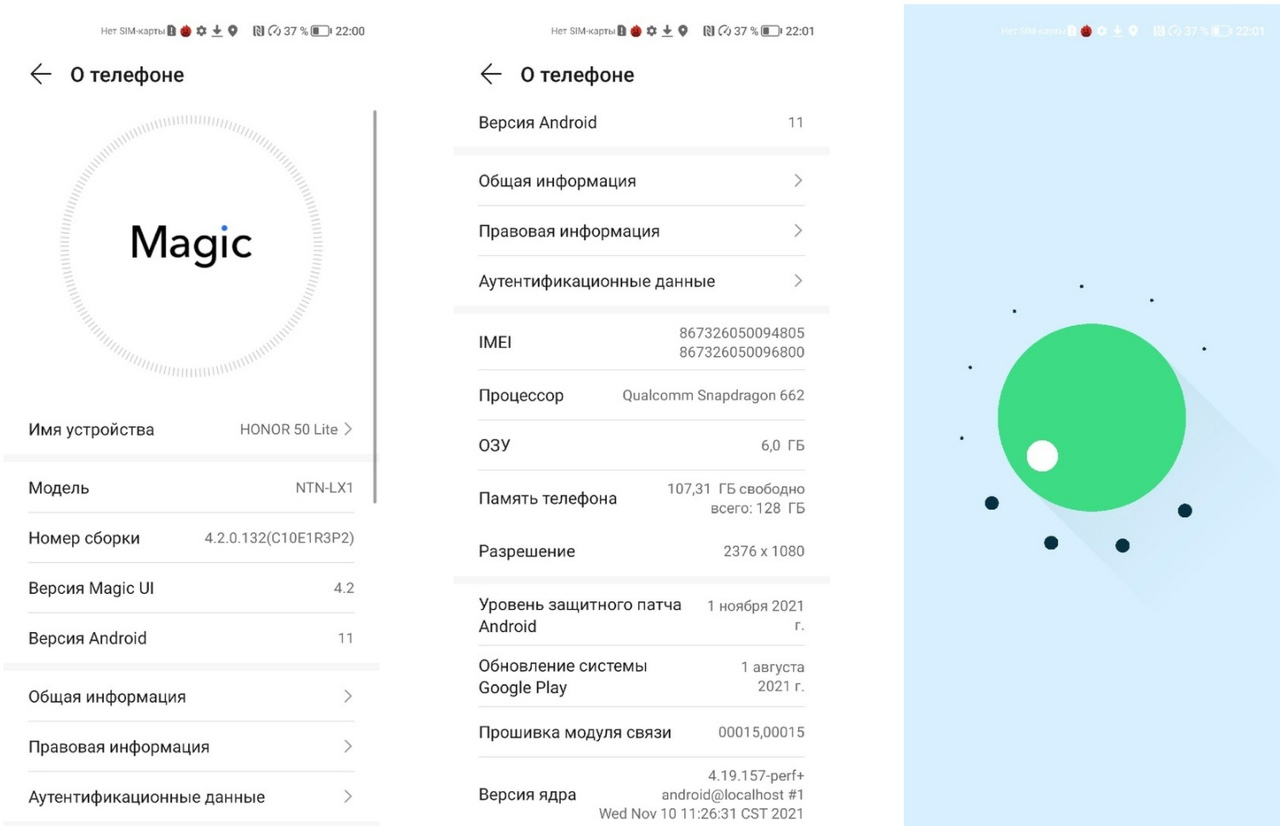The image size is (1280, 826).
Task: Tap the 107,31 ГБ свободно value
Action: (735, 489)
